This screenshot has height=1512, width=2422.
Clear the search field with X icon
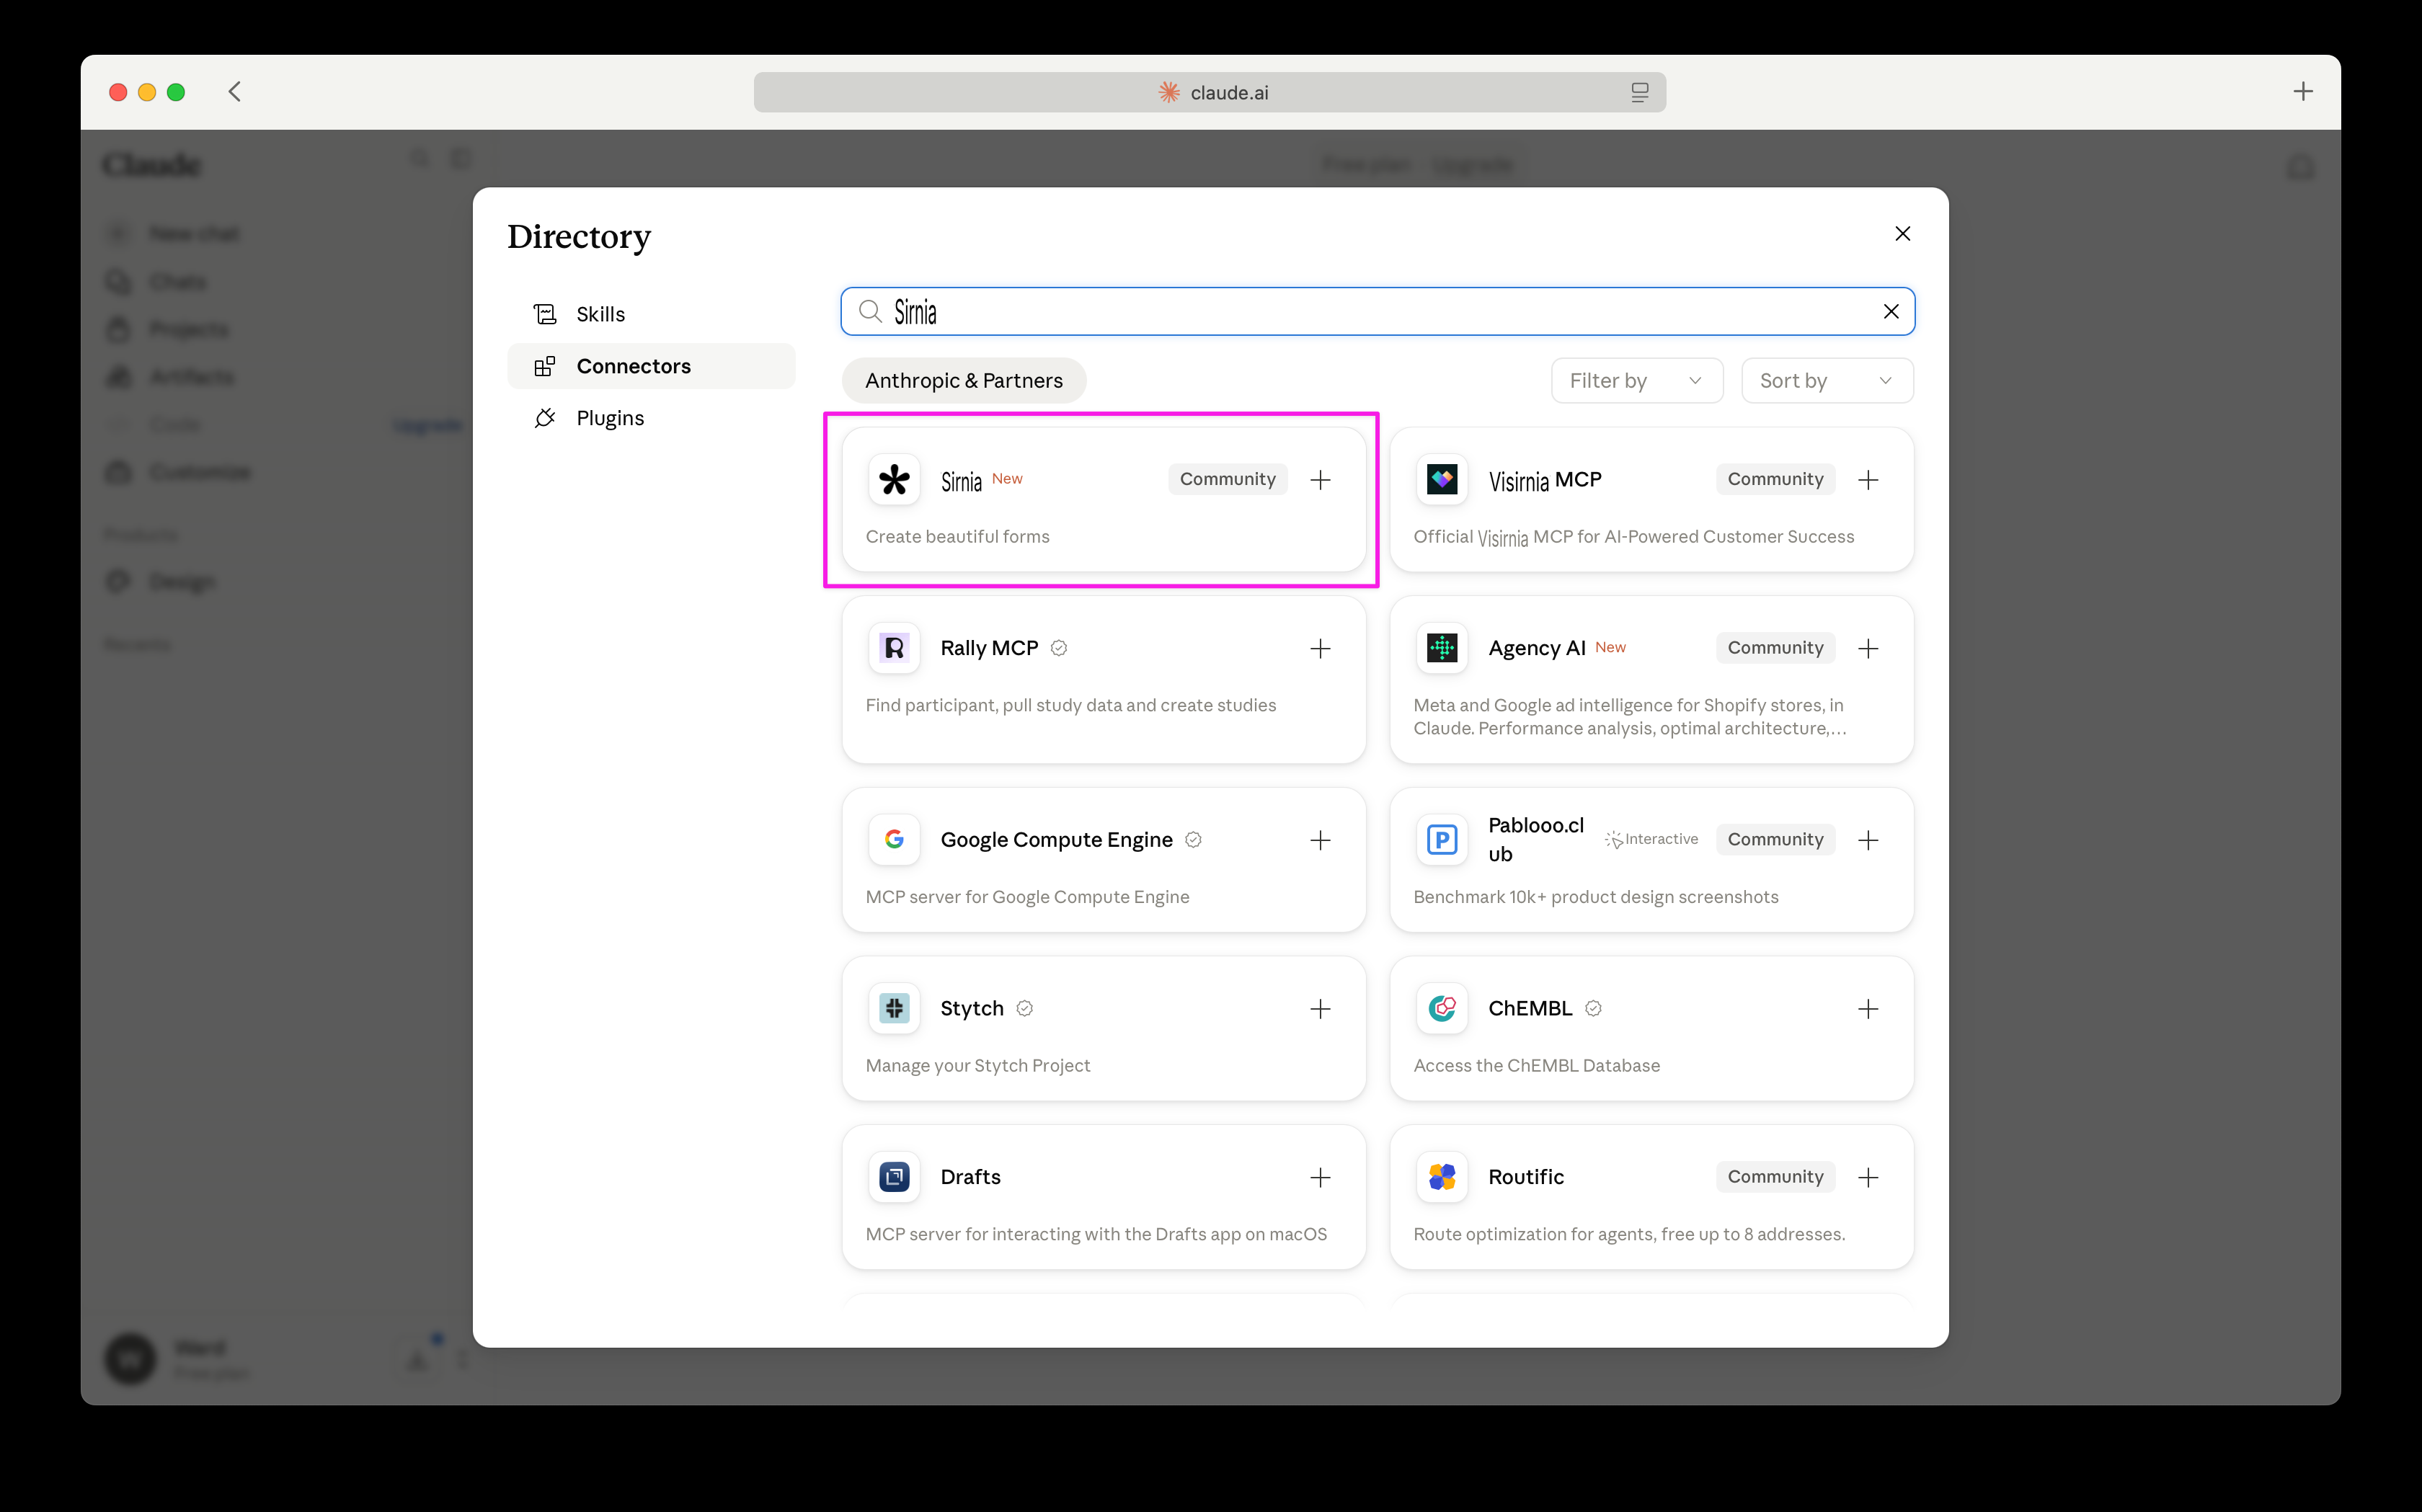pyautogui.click(x=1891, y=312)
